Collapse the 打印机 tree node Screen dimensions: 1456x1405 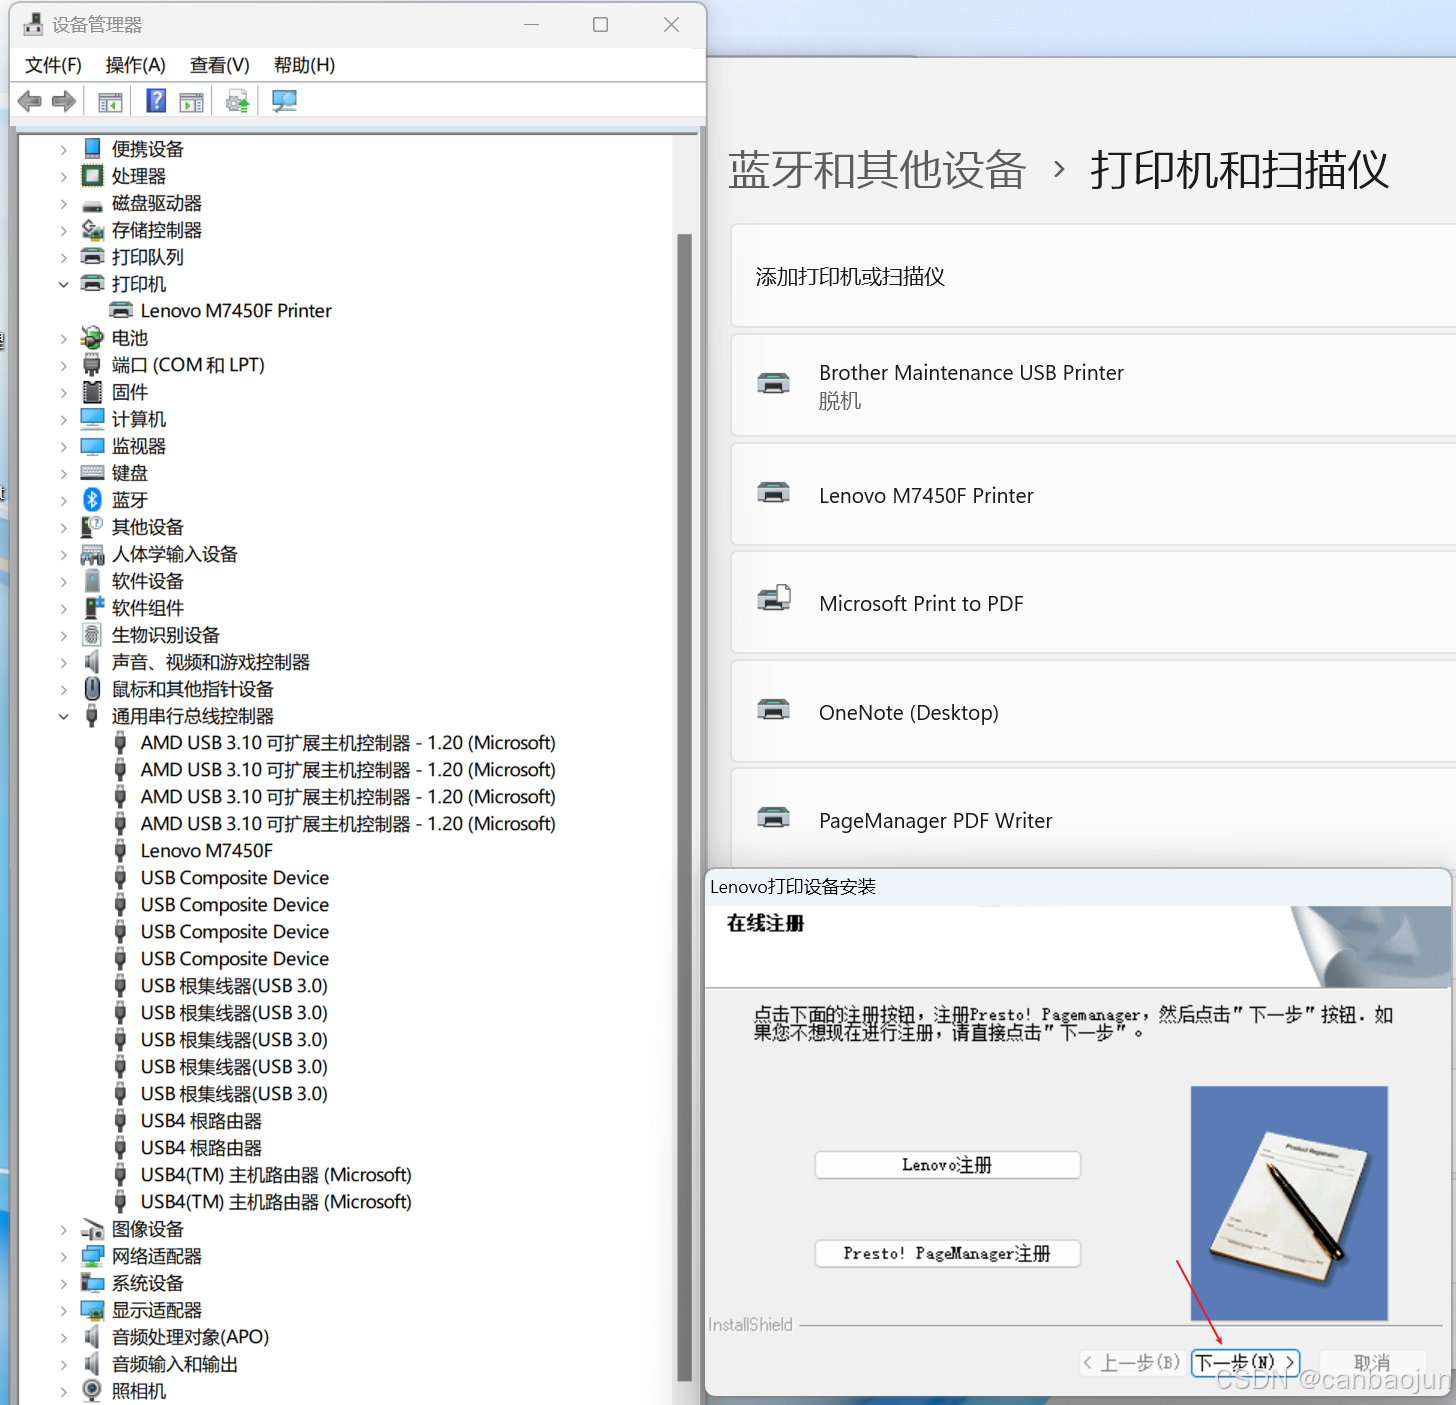[x=64, y=284]
